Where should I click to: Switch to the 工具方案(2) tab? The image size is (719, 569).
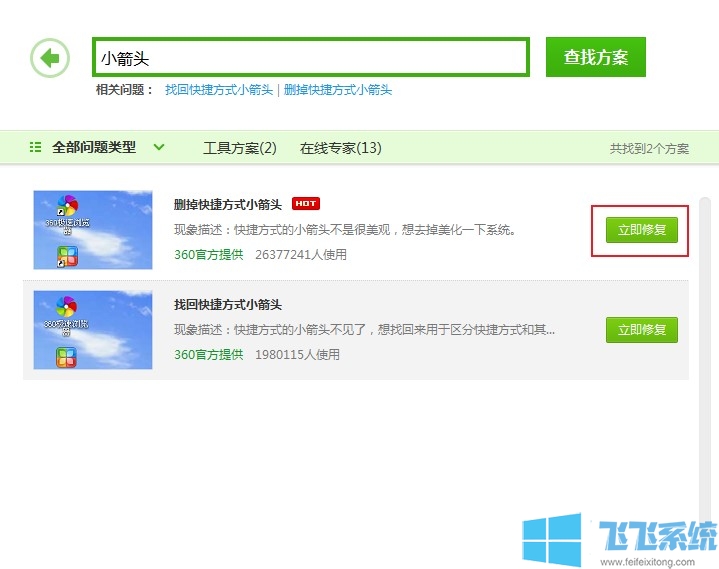(x=240, y=148)
